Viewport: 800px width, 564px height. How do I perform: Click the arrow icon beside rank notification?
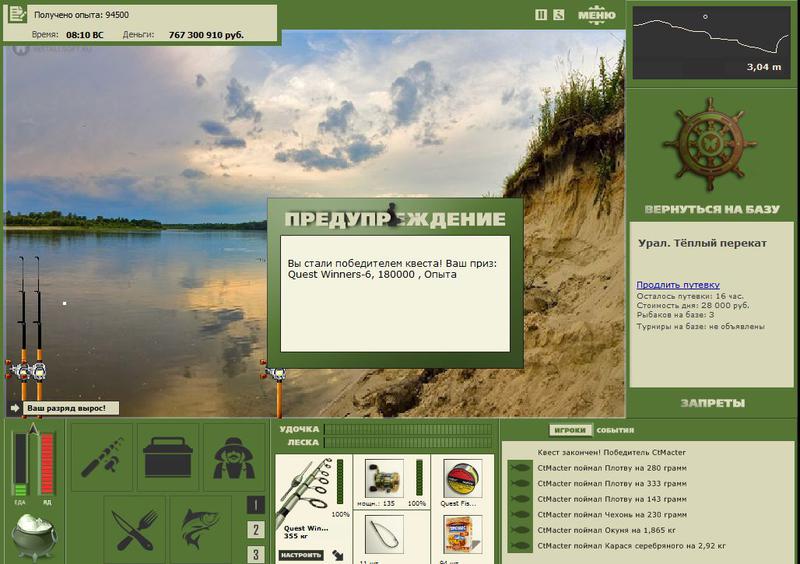coord(15,408)
